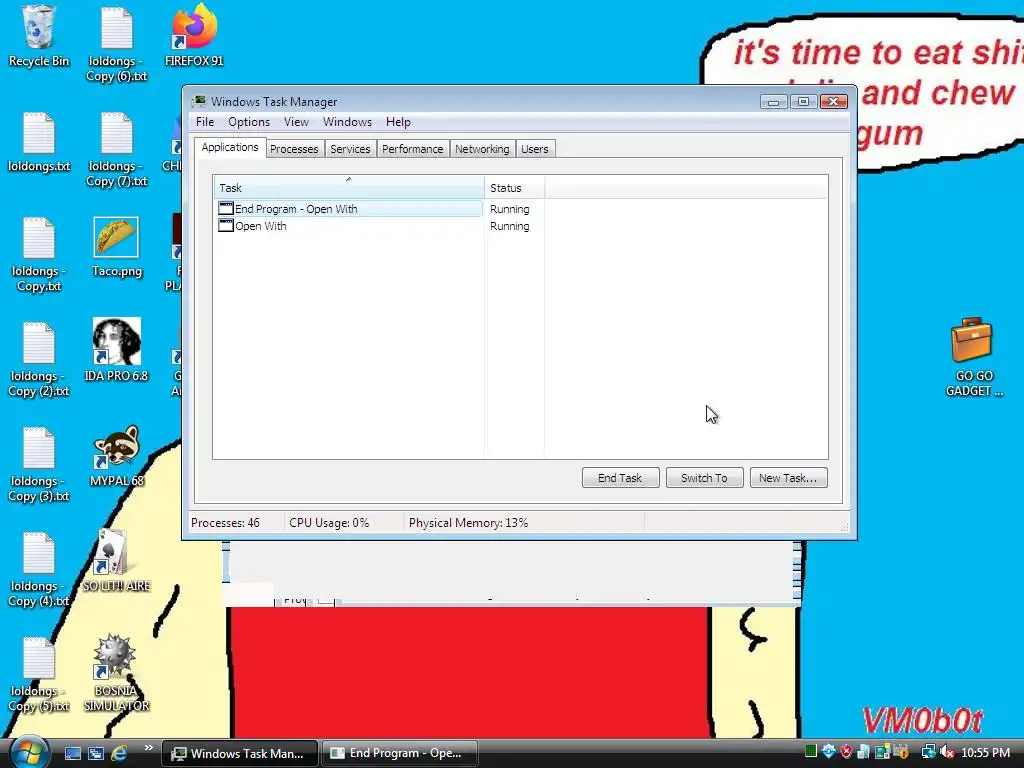
Task: Switch to the Processes tab
Action: [294, 149]
